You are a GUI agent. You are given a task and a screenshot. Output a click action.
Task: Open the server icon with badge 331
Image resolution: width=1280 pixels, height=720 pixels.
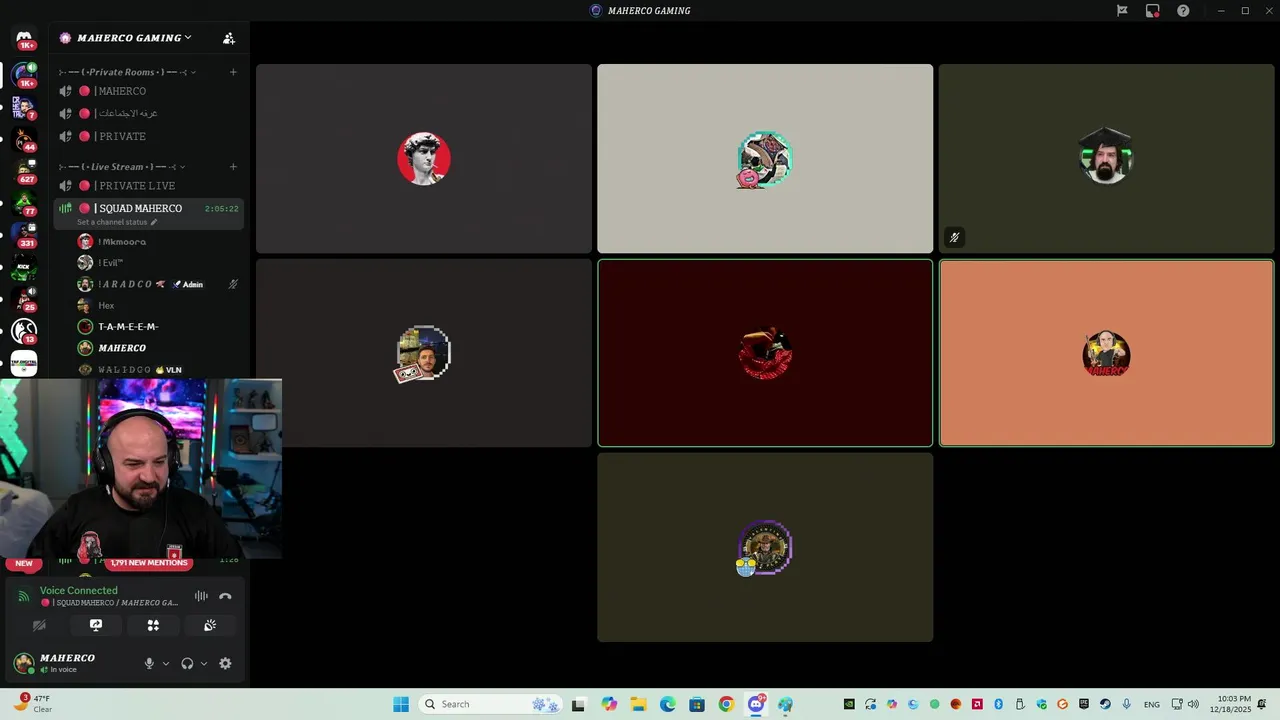(24, 235)
